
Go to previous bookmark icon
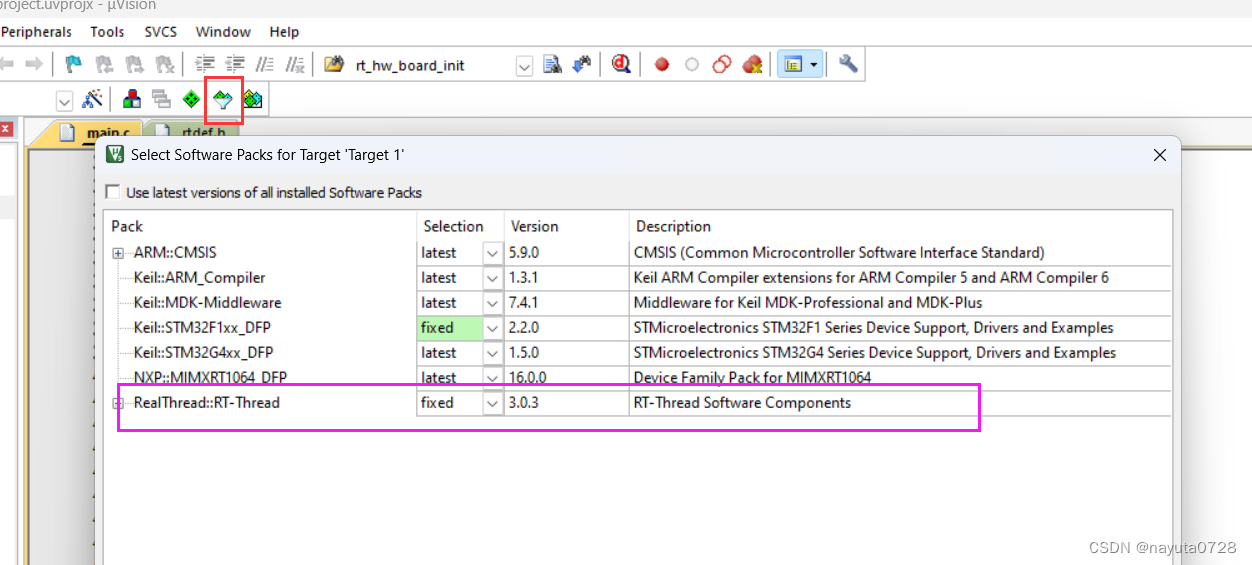(103, 65)
